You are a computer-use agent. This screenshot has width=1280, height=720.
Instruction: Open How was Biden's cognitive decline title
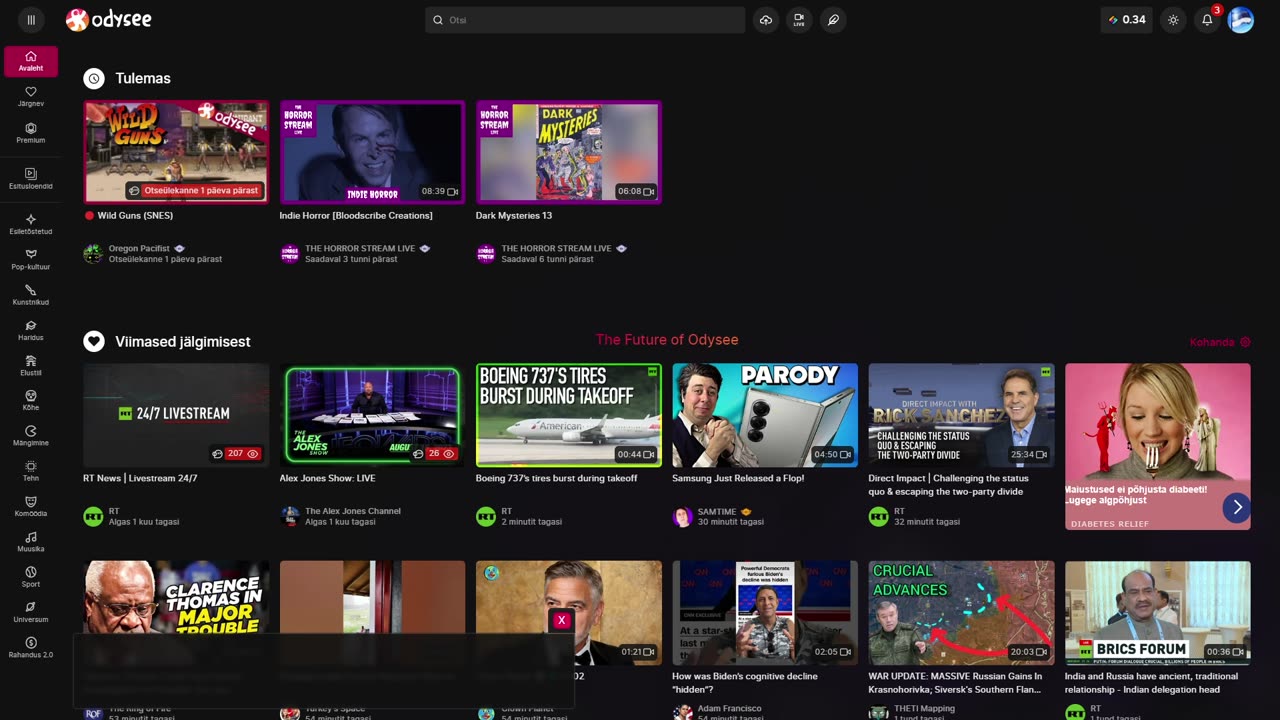[x=745, y=682]
